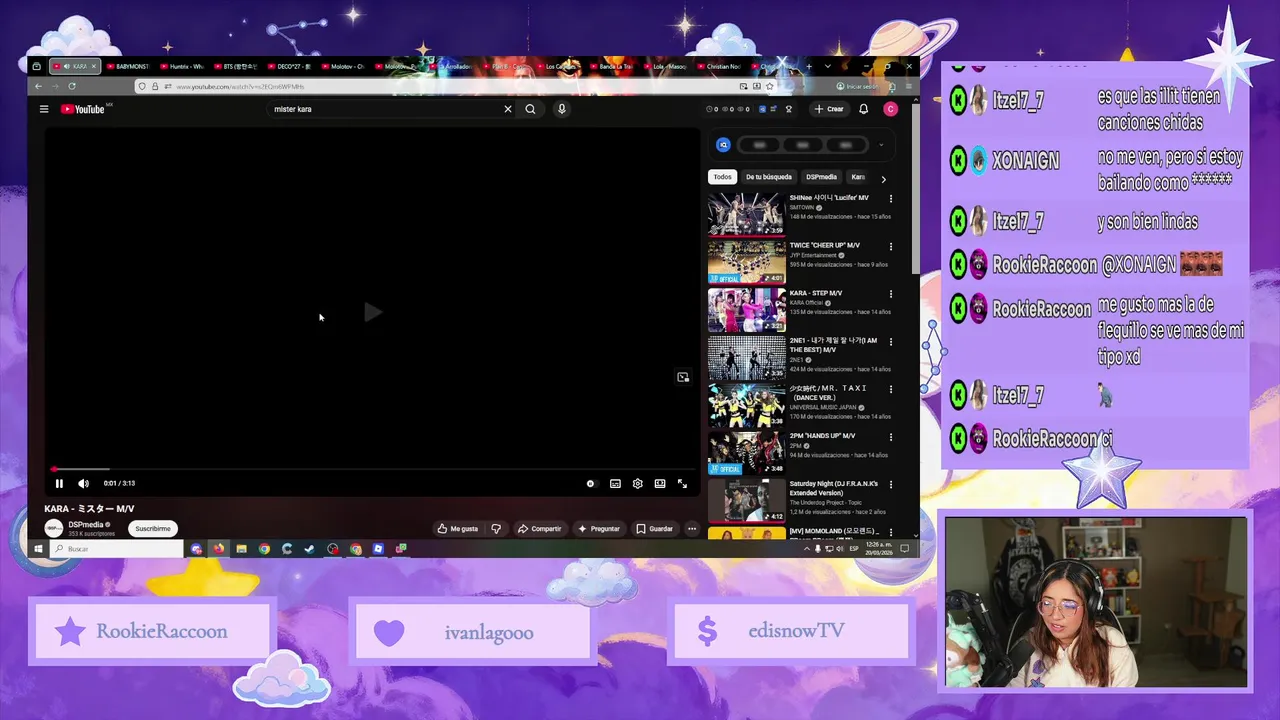Select the 'De tu búsqueda' chip

768,177
